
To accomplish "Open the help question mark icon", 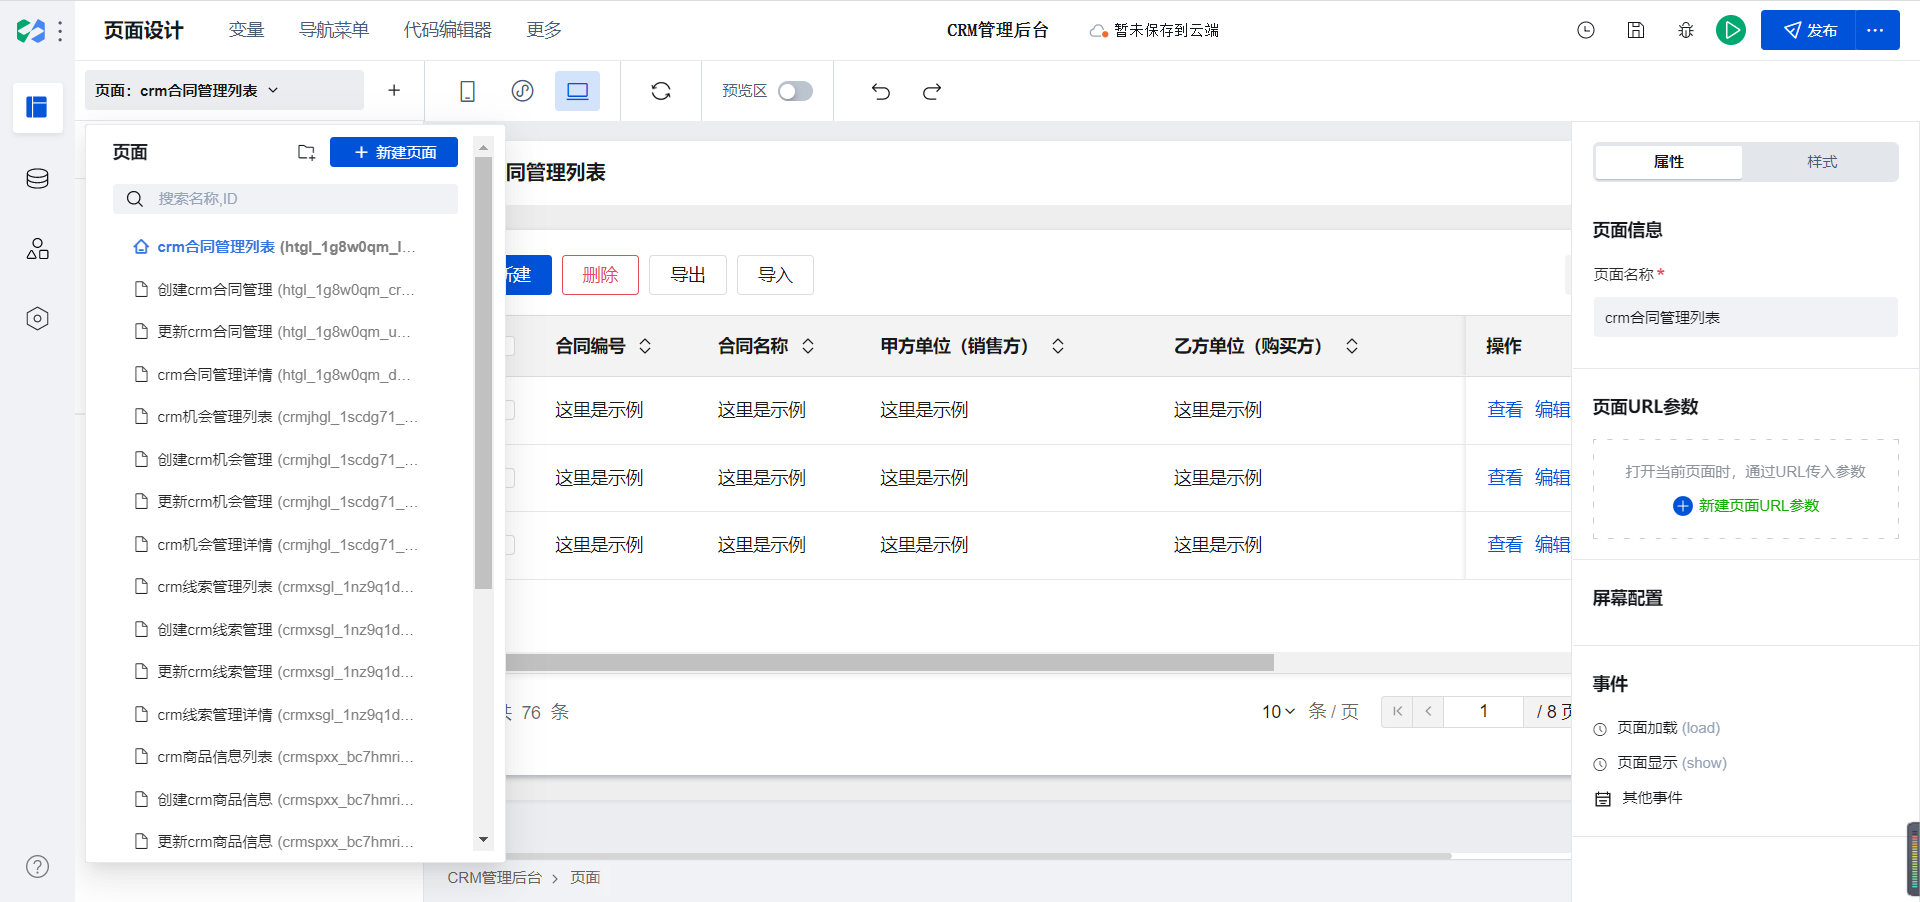I will (x=37, y=866).
